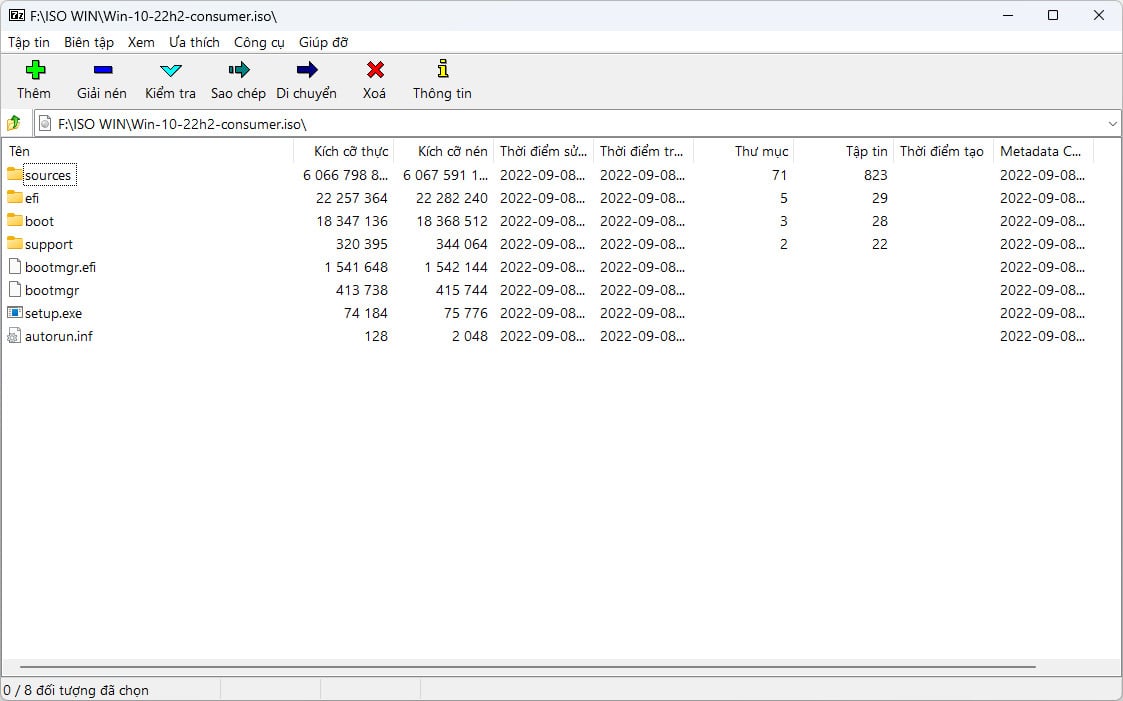The height and width of the screenshot is (701, 1123).
Task: Open the Biên tập menu
Action: 89,42
